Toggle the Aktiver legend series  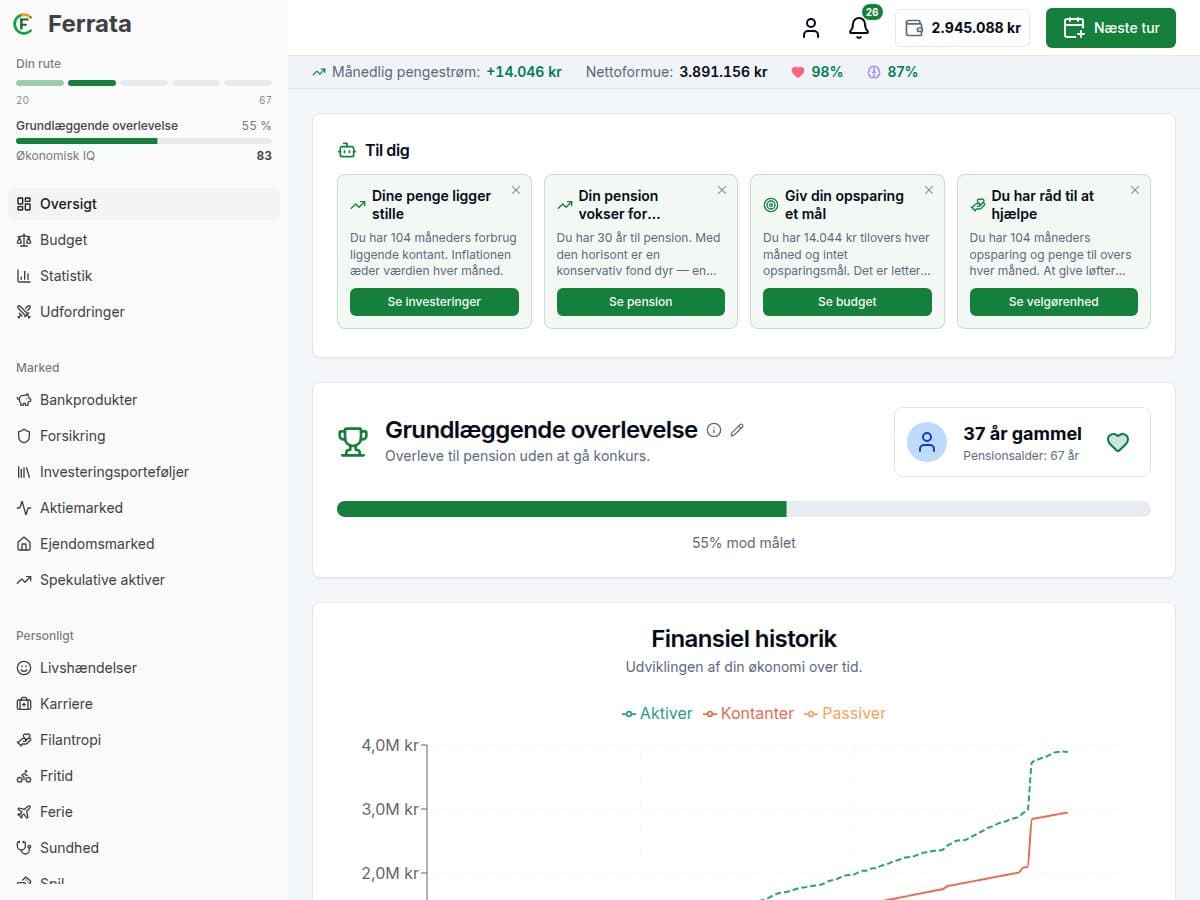tap(658, 714)
